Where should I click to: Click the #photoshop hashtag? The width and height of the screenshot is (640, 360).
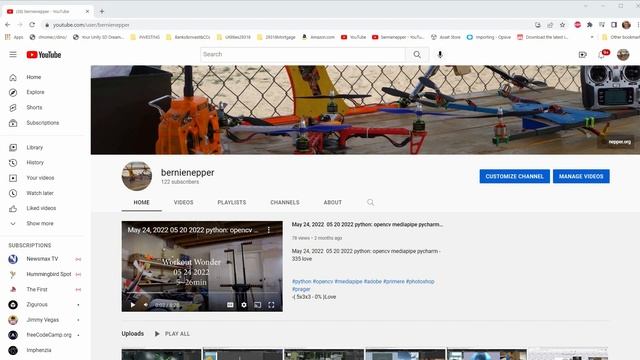pyautogui.click(x=420, y=282)
